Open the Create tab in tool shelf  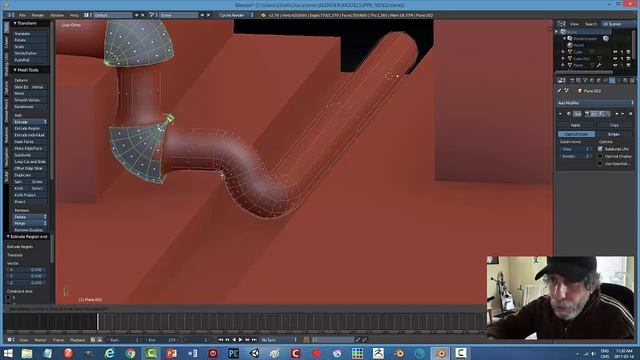click(6, 42)
